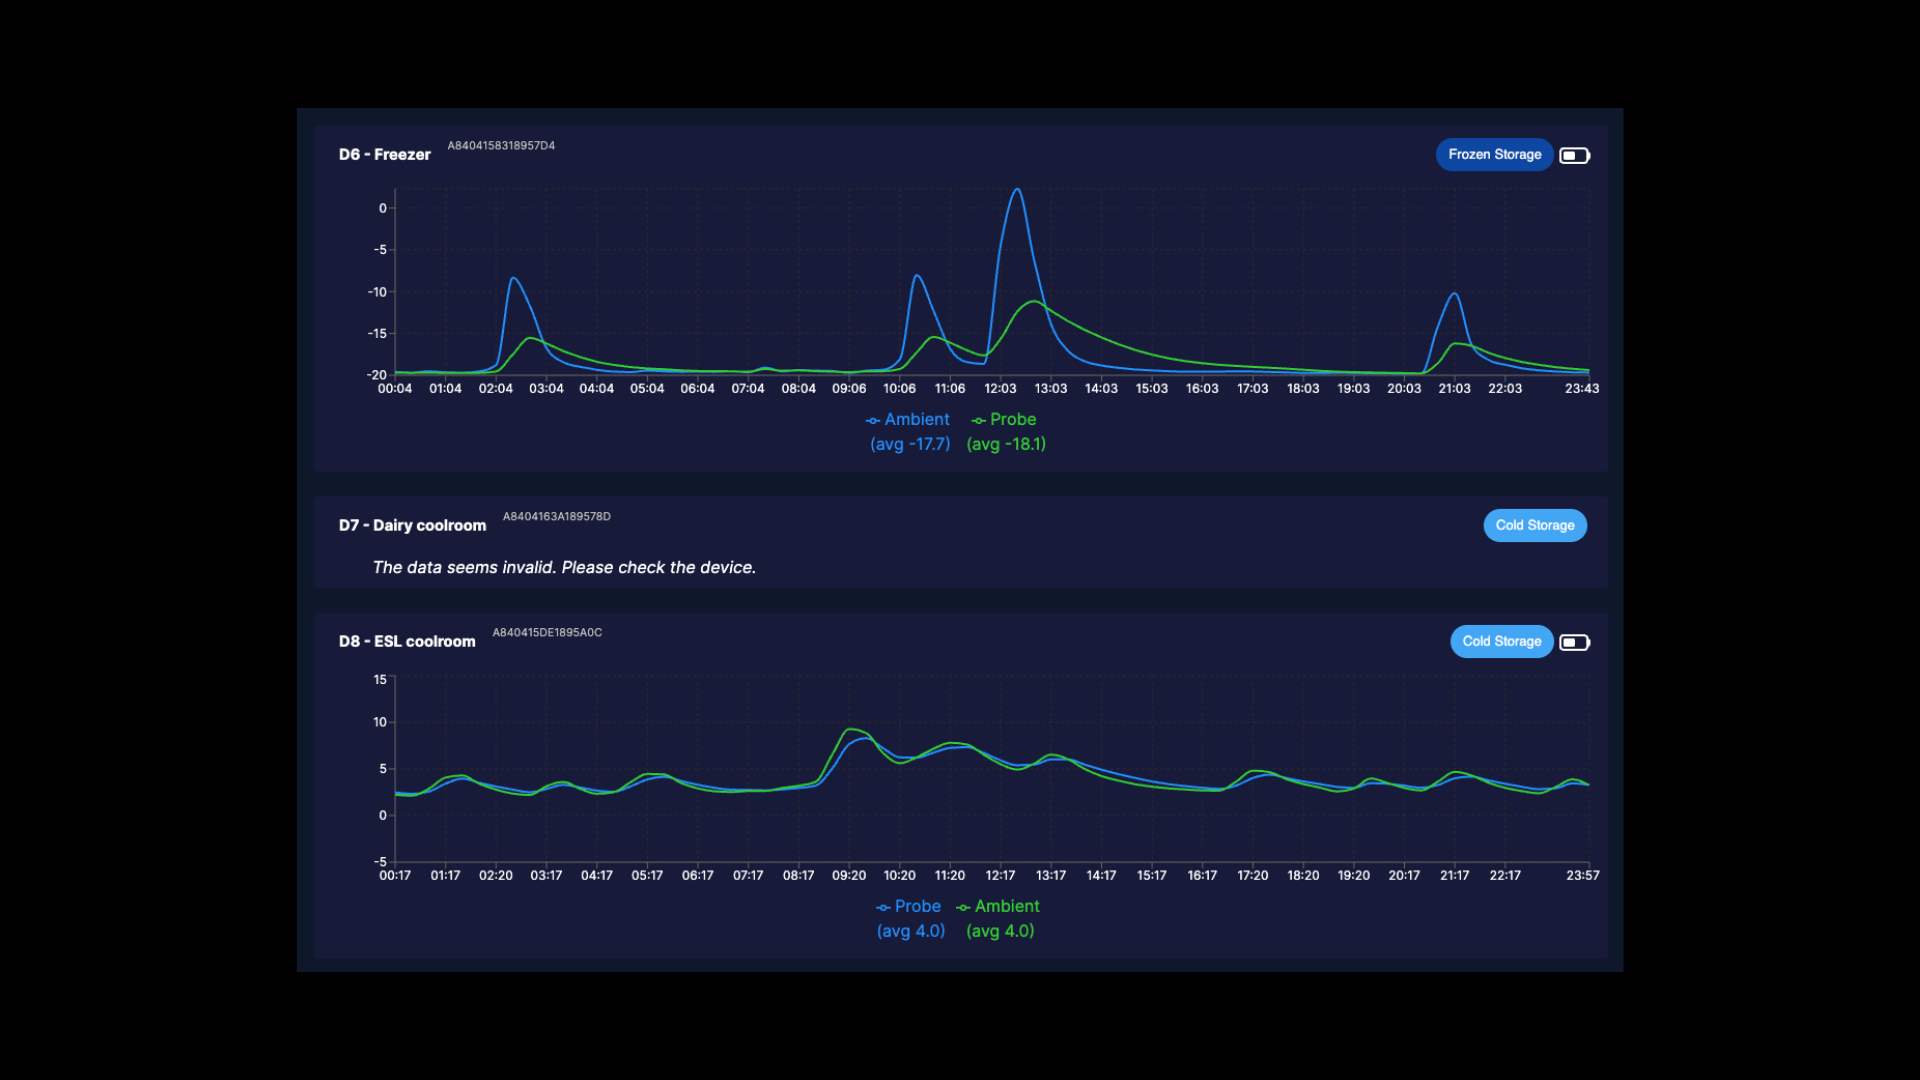This screenshot has height=1080, width=1920.
Task: Click device ID A840415DE1895A0C
Action: click(547, 633)
